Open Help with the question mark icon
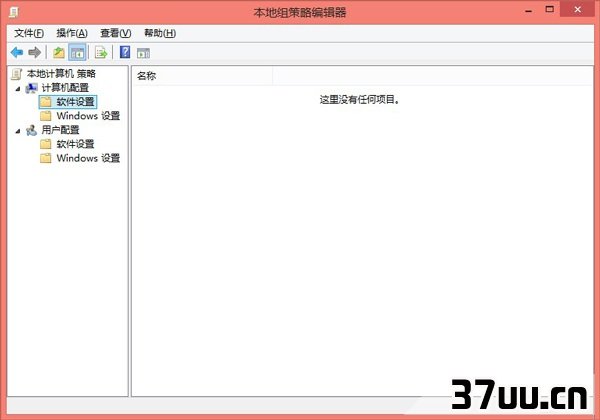The width and height of the screenshot is (600, 420). pos(125,52)
